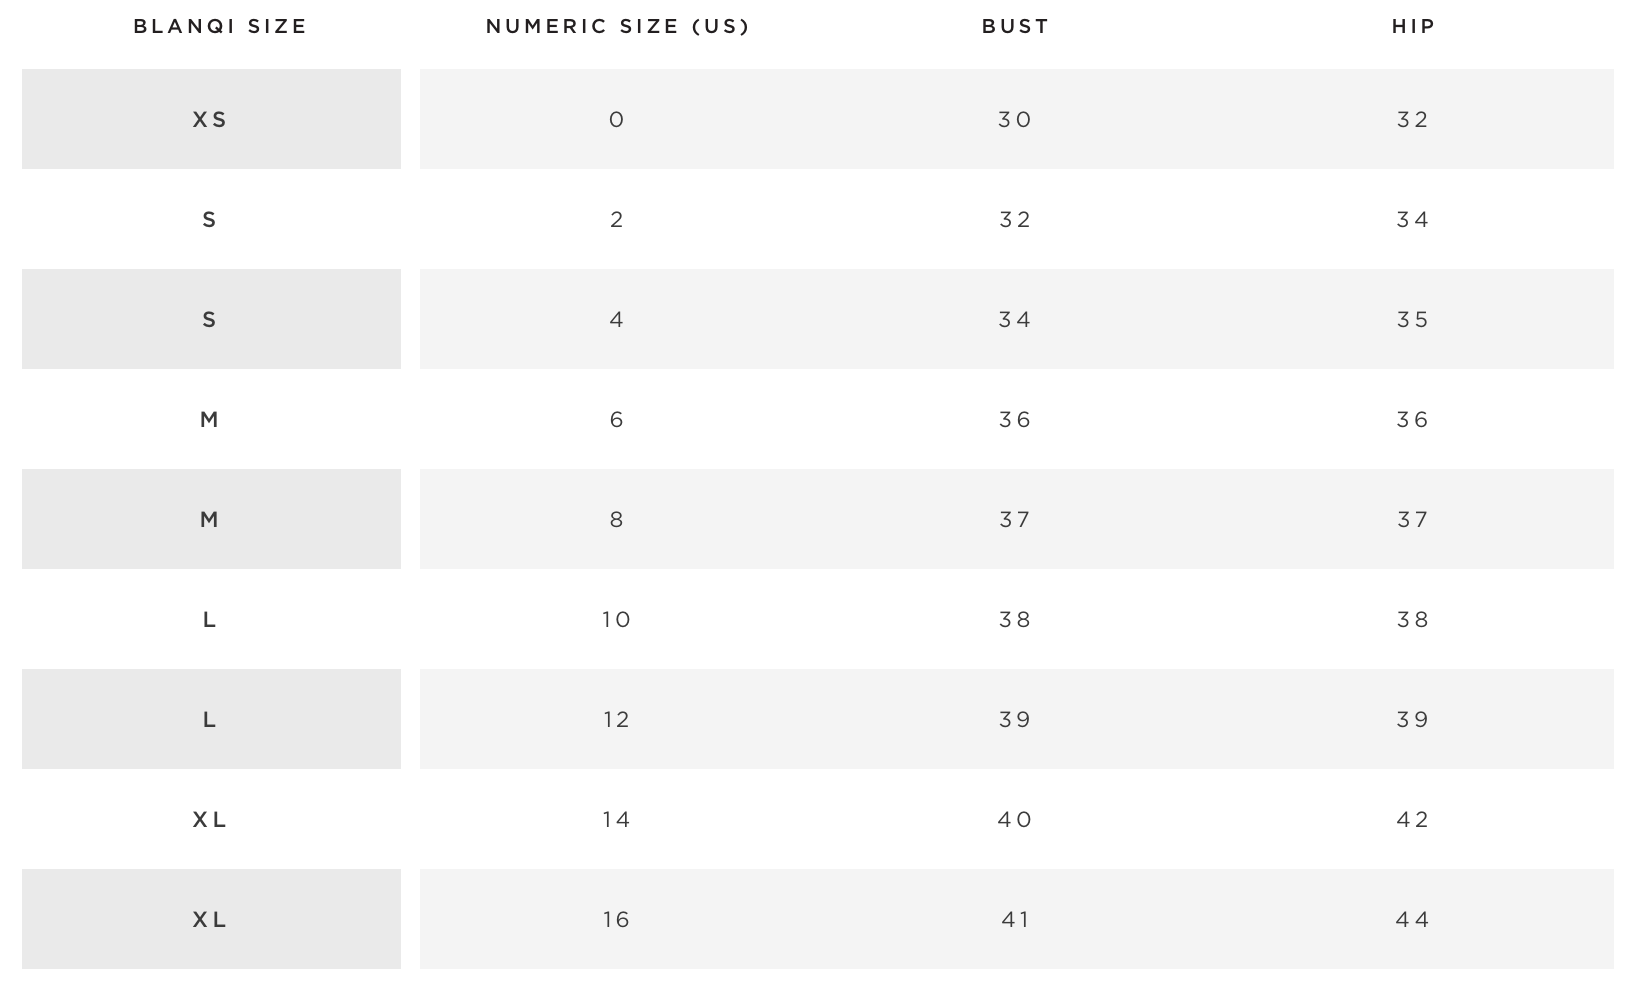Viewport: 1648px width, 1000px height.
Task: Click the BUST column header
Action: click(1016, 27)
